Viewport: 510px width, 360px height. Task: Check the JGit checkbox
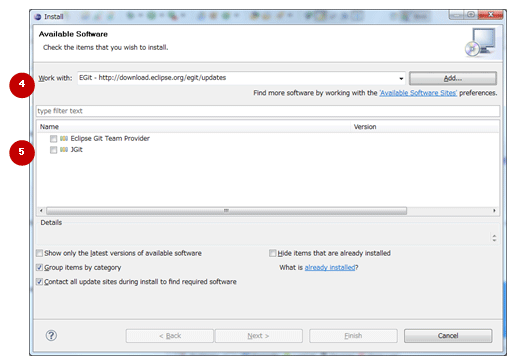(x=53, y=150)
